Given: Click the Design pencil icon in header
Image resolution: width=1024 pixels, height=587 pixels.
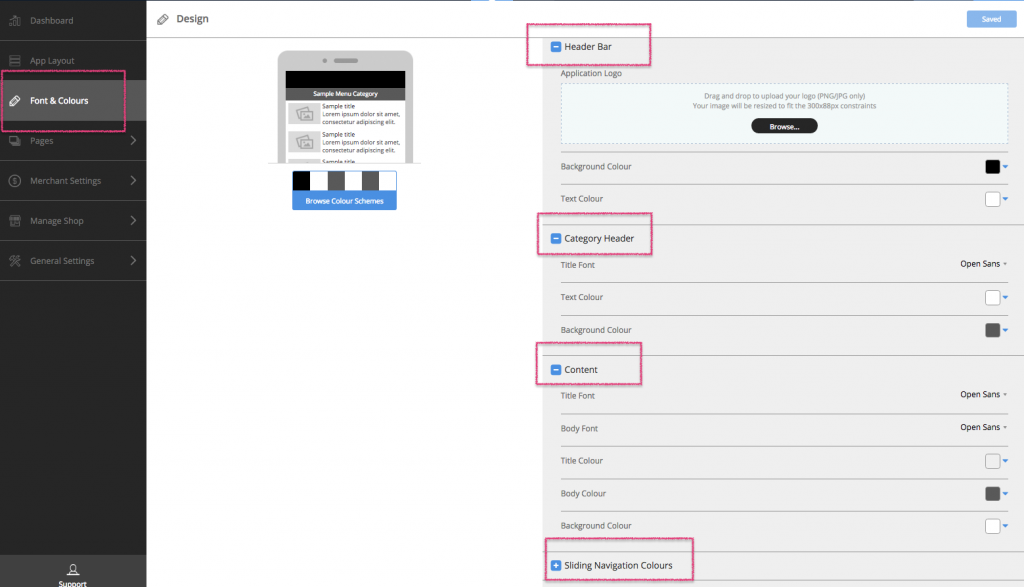Looking at the screenshot, I should [x=165, y=18].
